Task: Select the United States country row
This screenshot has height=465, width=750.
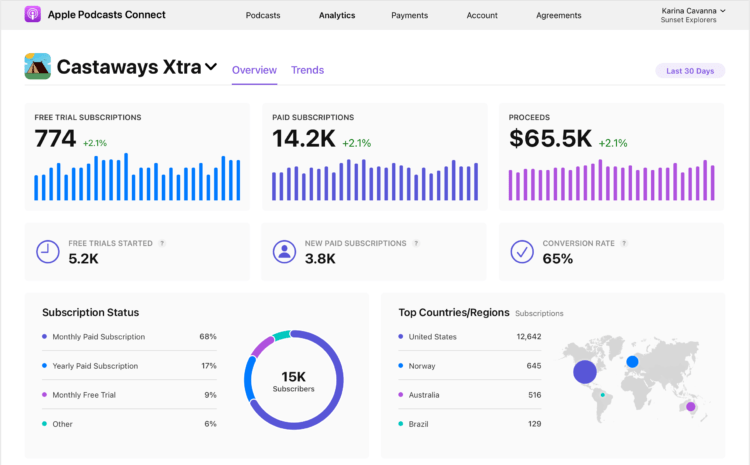Action: tap(470, 336)
